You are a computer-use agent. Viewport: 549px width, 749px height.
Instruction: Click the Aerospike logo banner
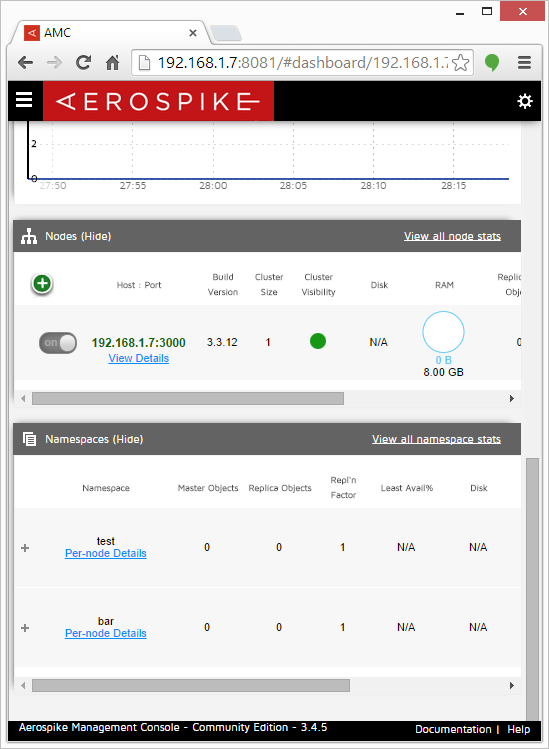tap(158, 101)
